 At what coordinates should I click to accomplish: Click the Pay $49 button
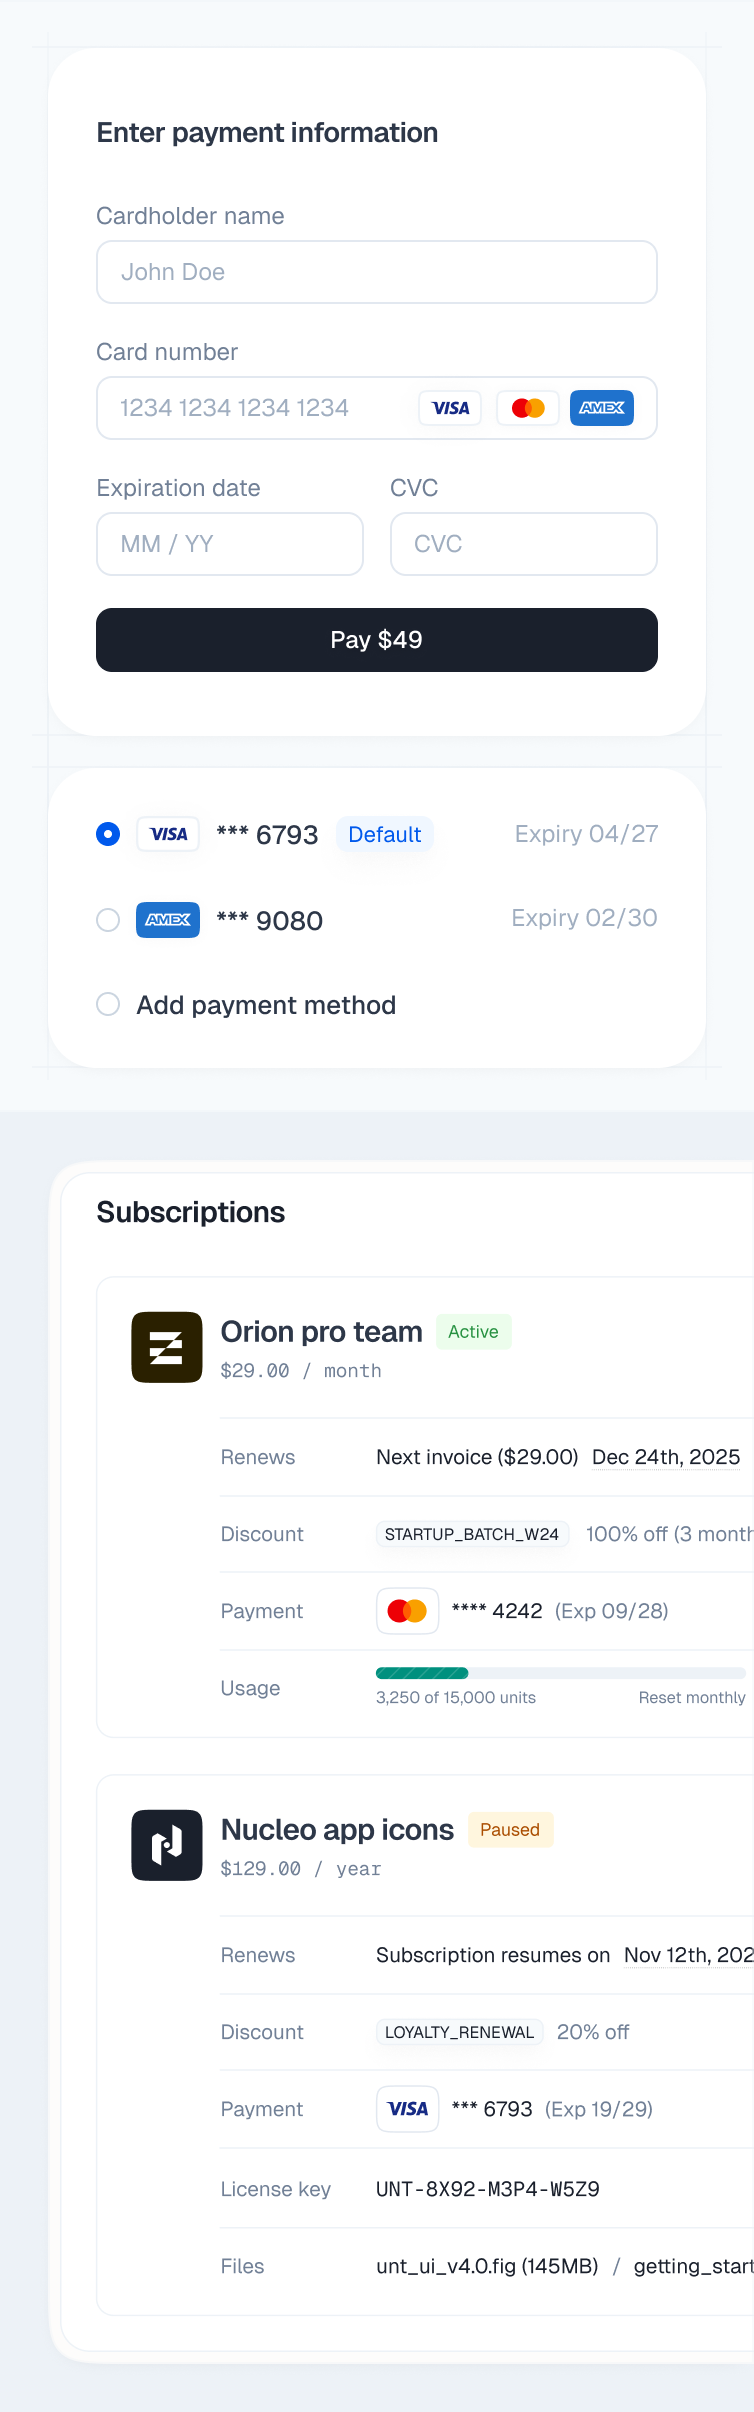[x=377, y=639]
